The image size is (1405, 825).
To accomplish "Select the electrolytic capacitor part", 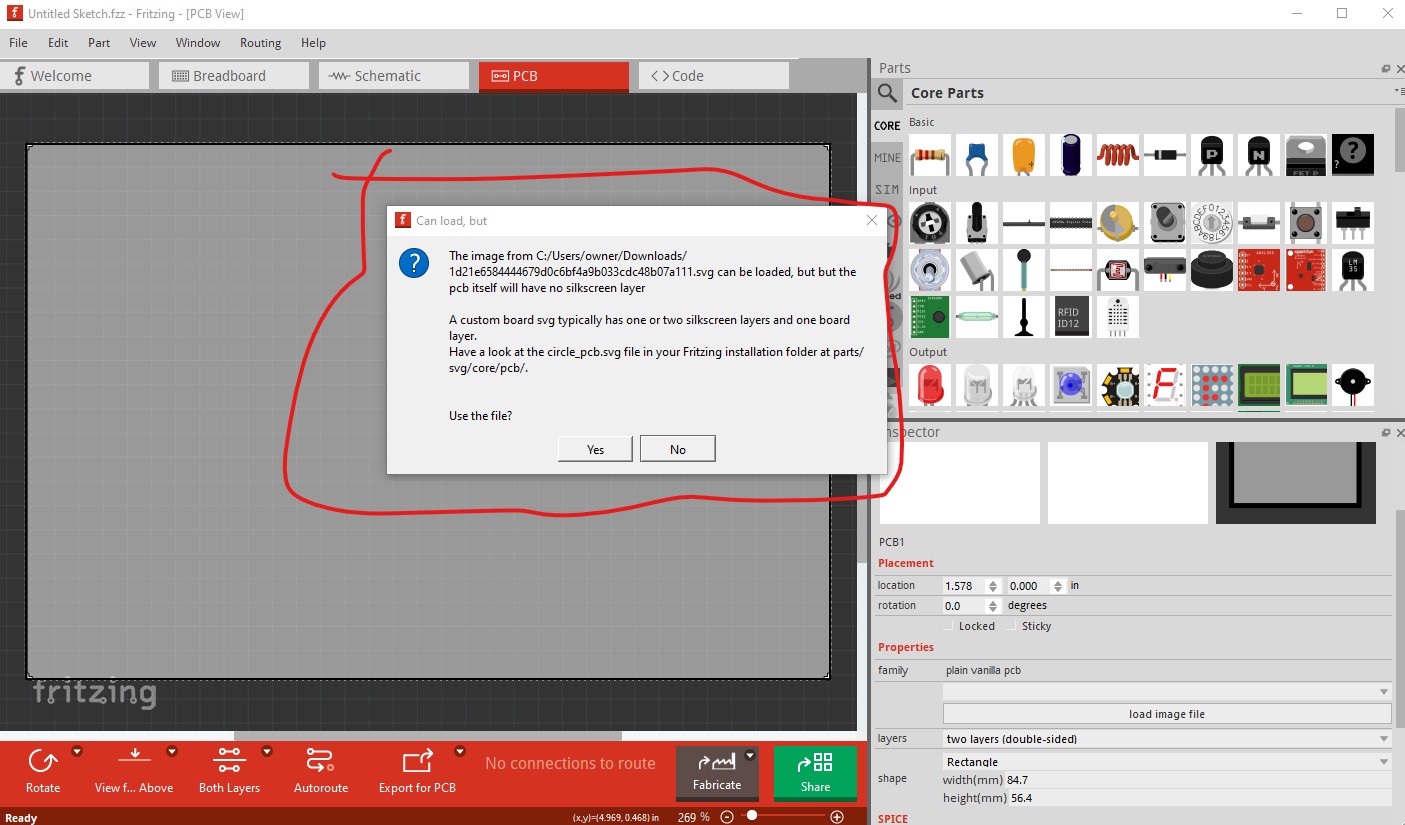I will point(1071,155).
